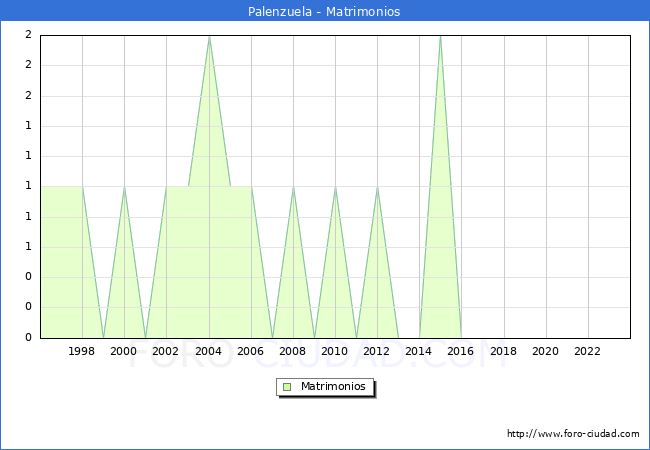Viewport: 650px width, 450px height.
Task: Click the chart title Palenzuela - Matrimonios
Action: click(324, 12)
